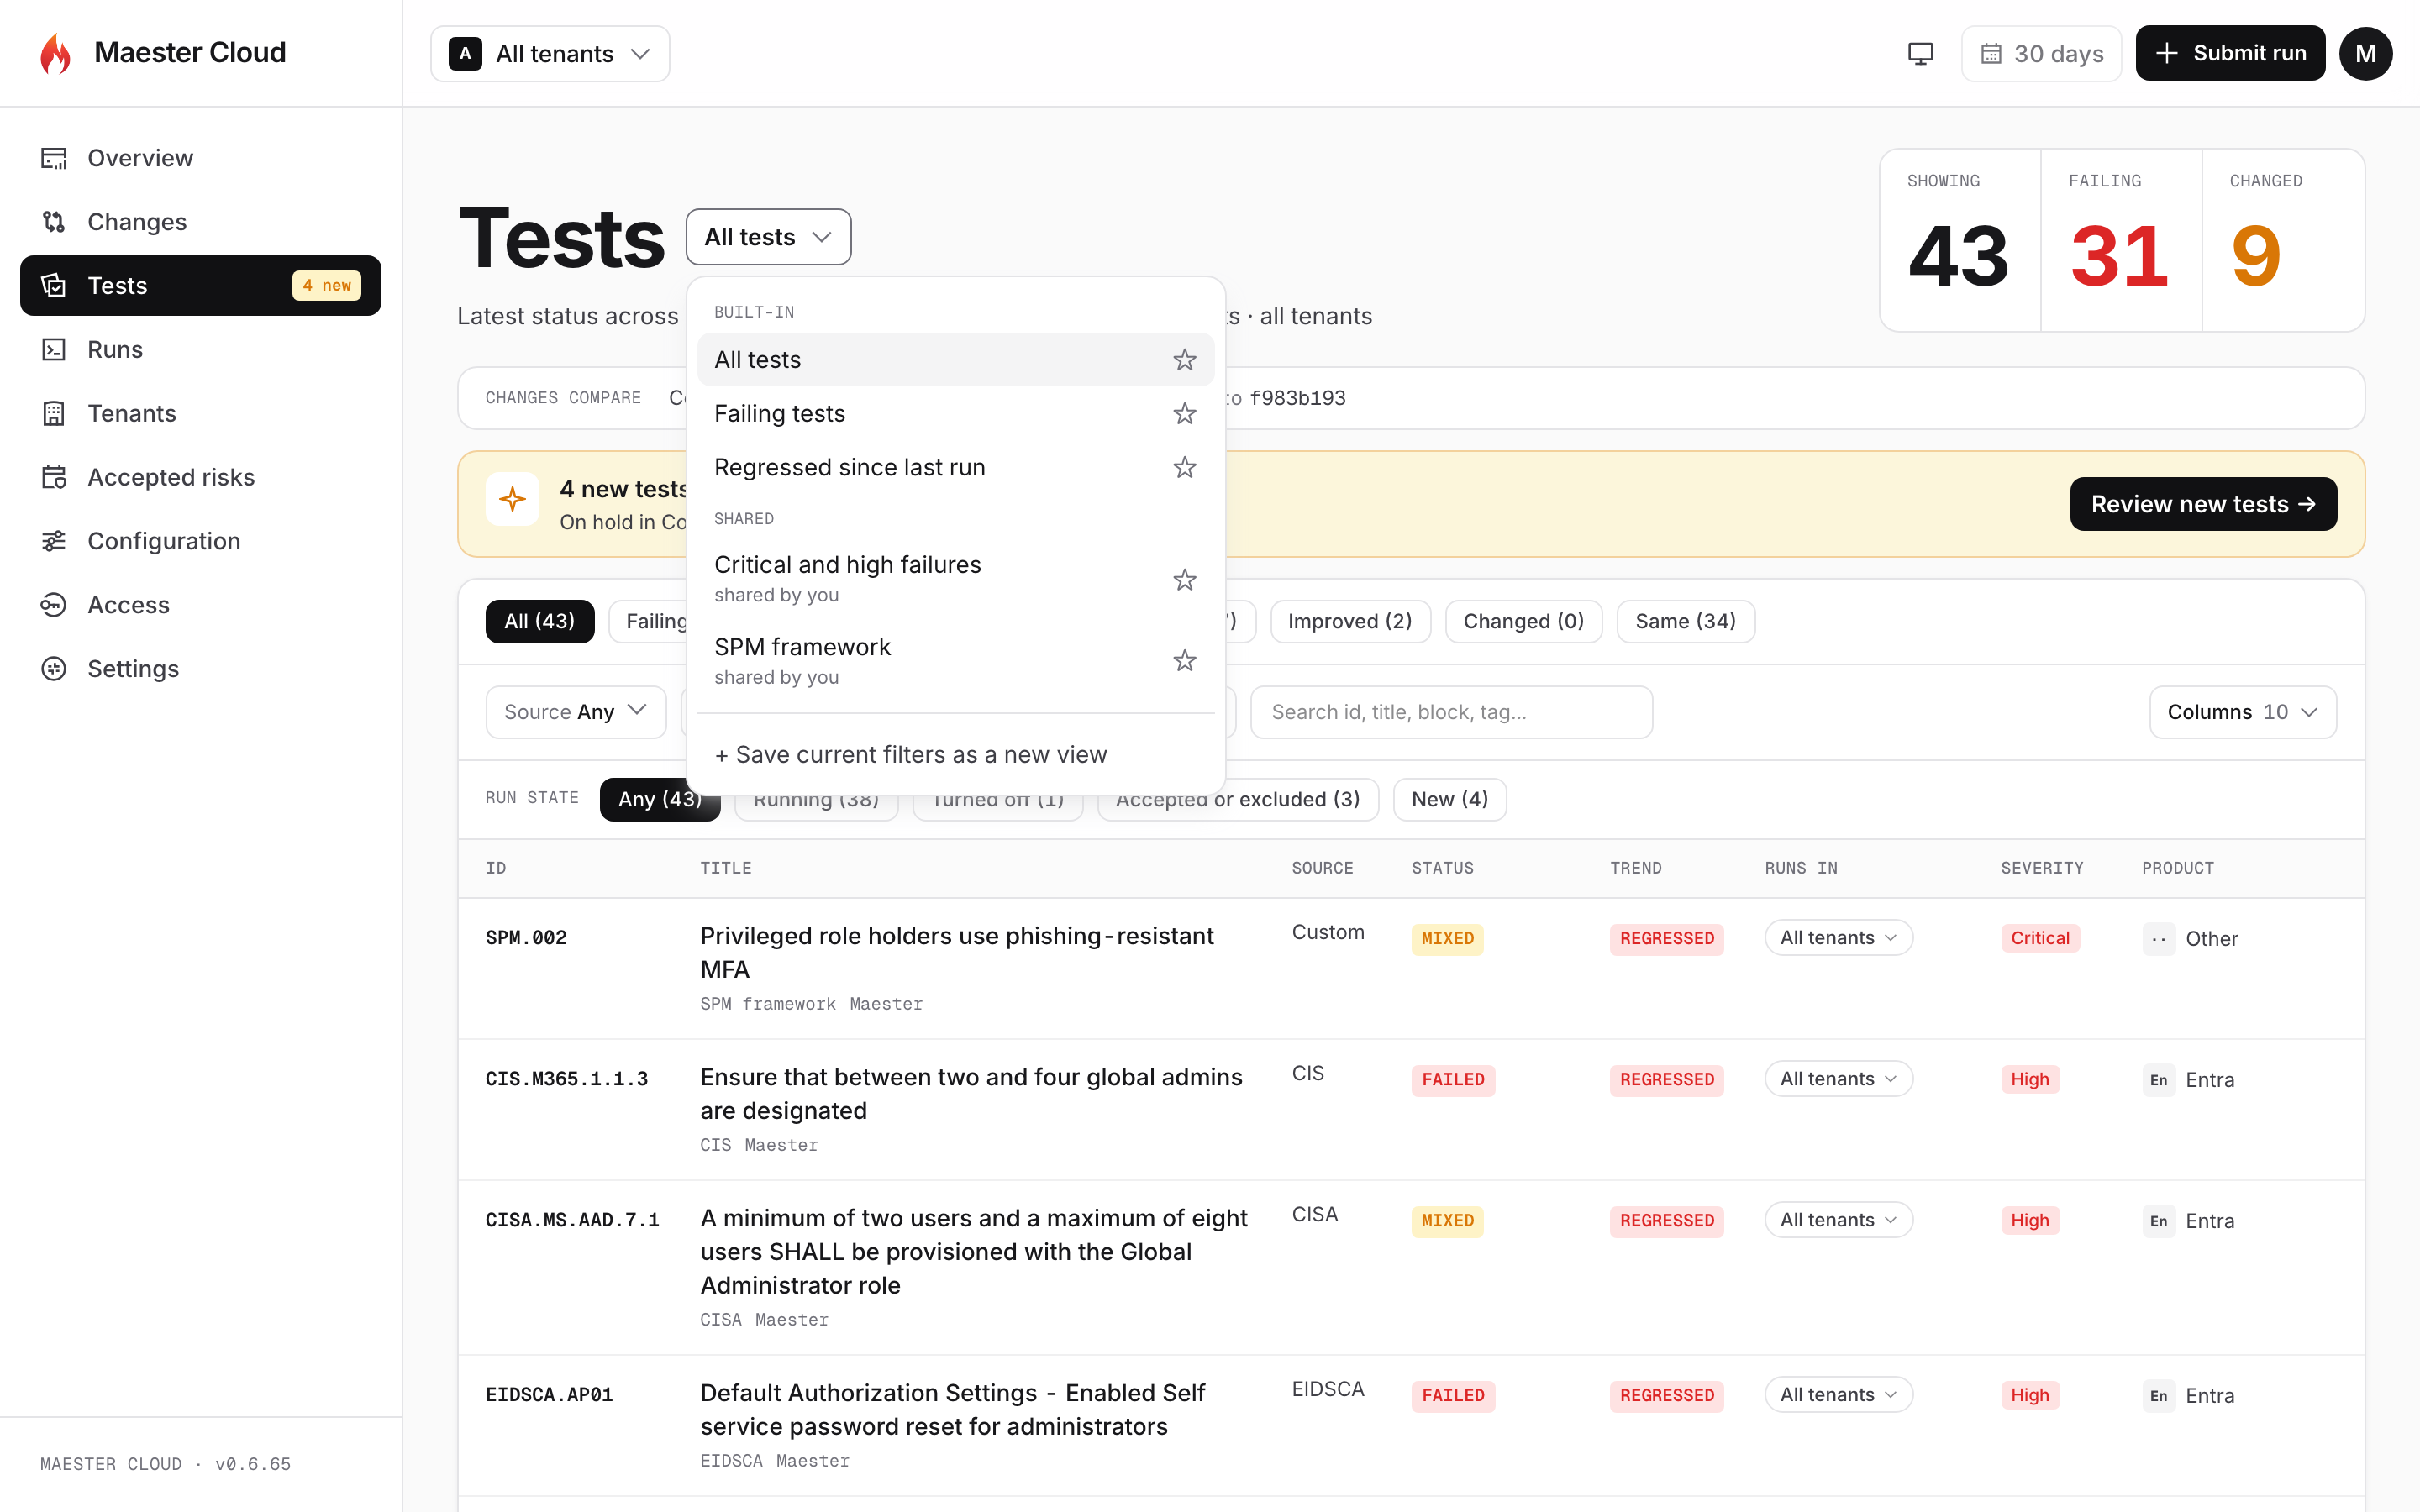Viewport: 2420px width, 1512px height.
Task: Open Configuration in sidebar
Action: (200, 541)
